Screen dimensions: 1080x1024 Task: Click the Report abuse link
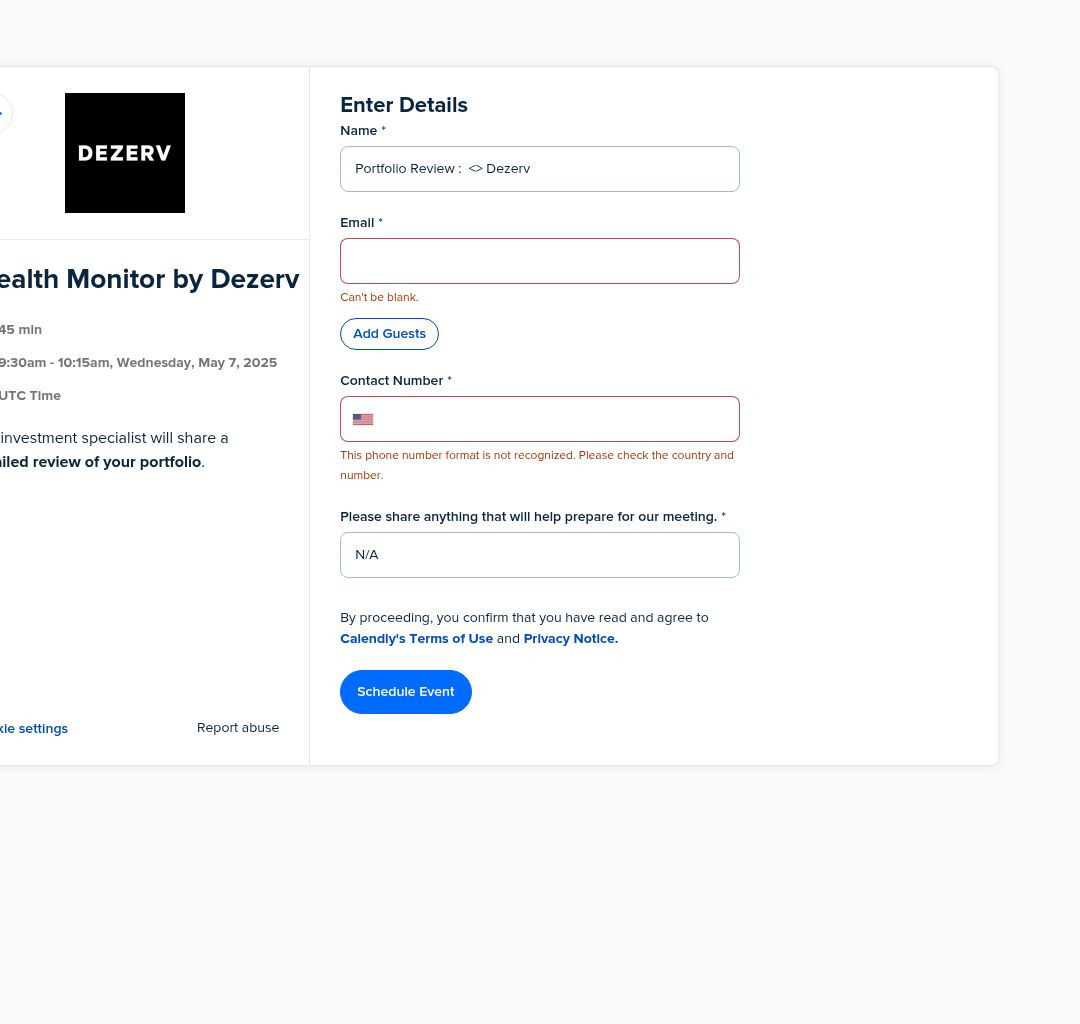click(x=238, y=728)
